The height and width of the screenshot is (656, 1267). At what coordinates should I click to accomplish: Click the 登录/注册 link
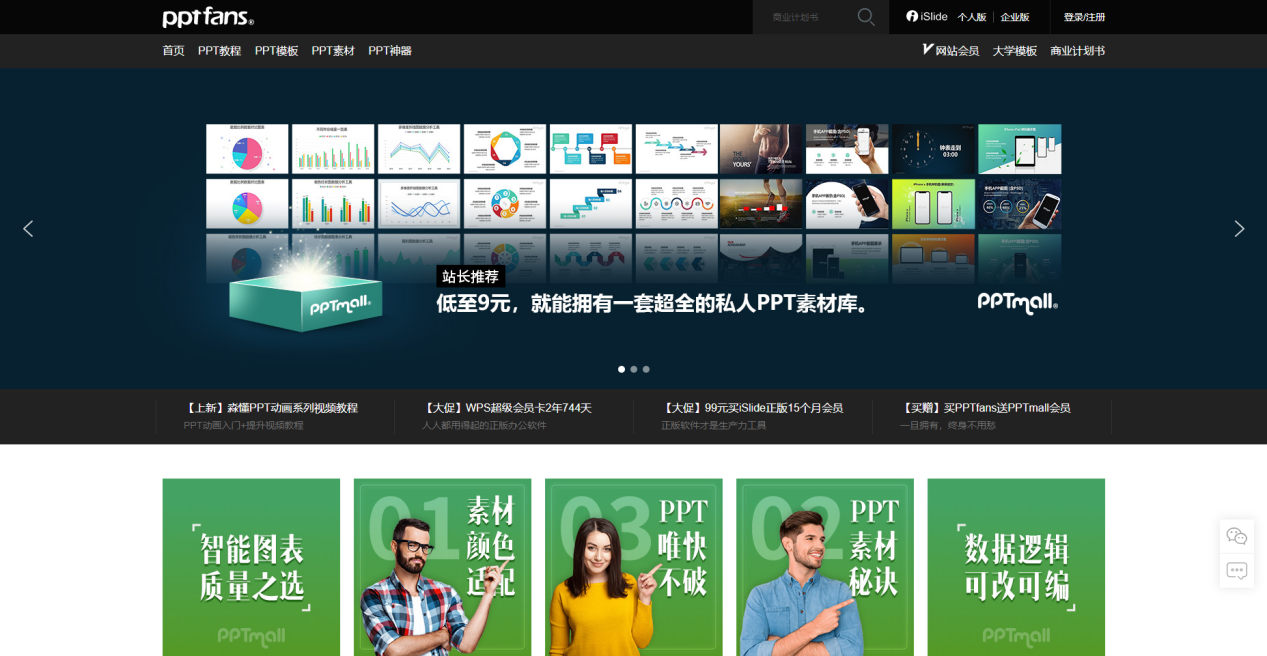tap(1084, 17)
